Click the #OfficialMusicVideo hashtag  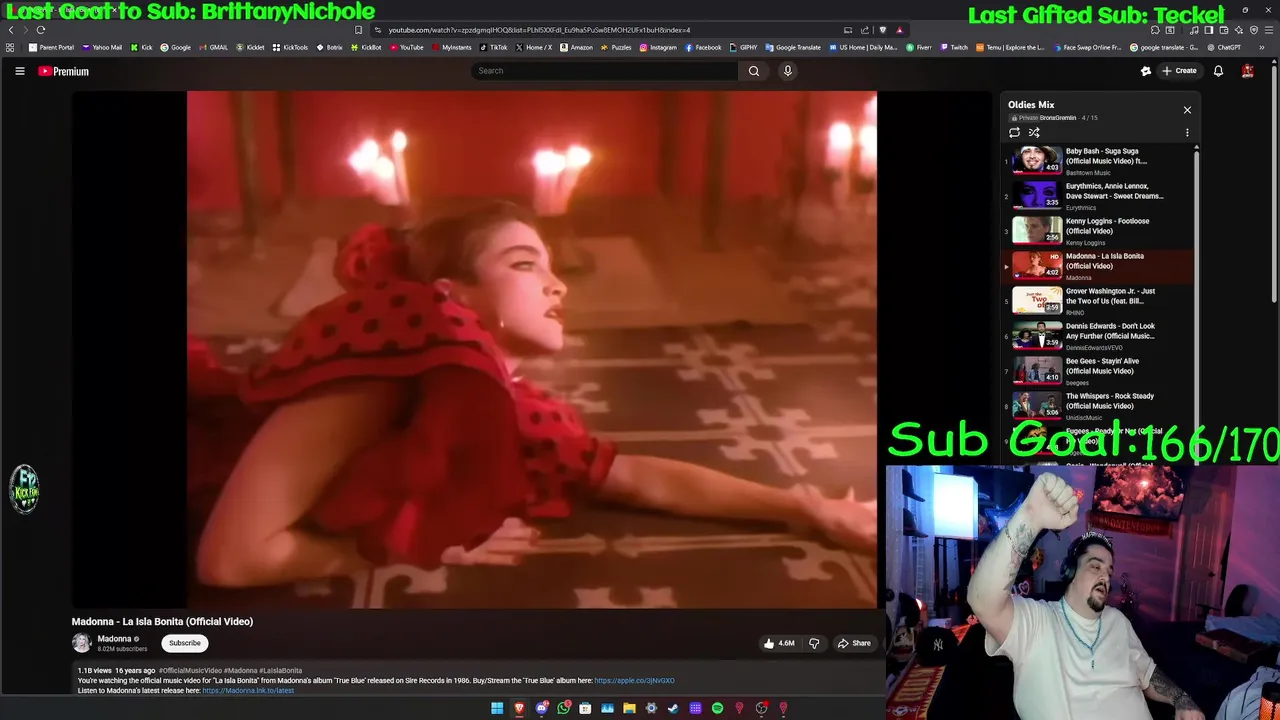(190, 671)
